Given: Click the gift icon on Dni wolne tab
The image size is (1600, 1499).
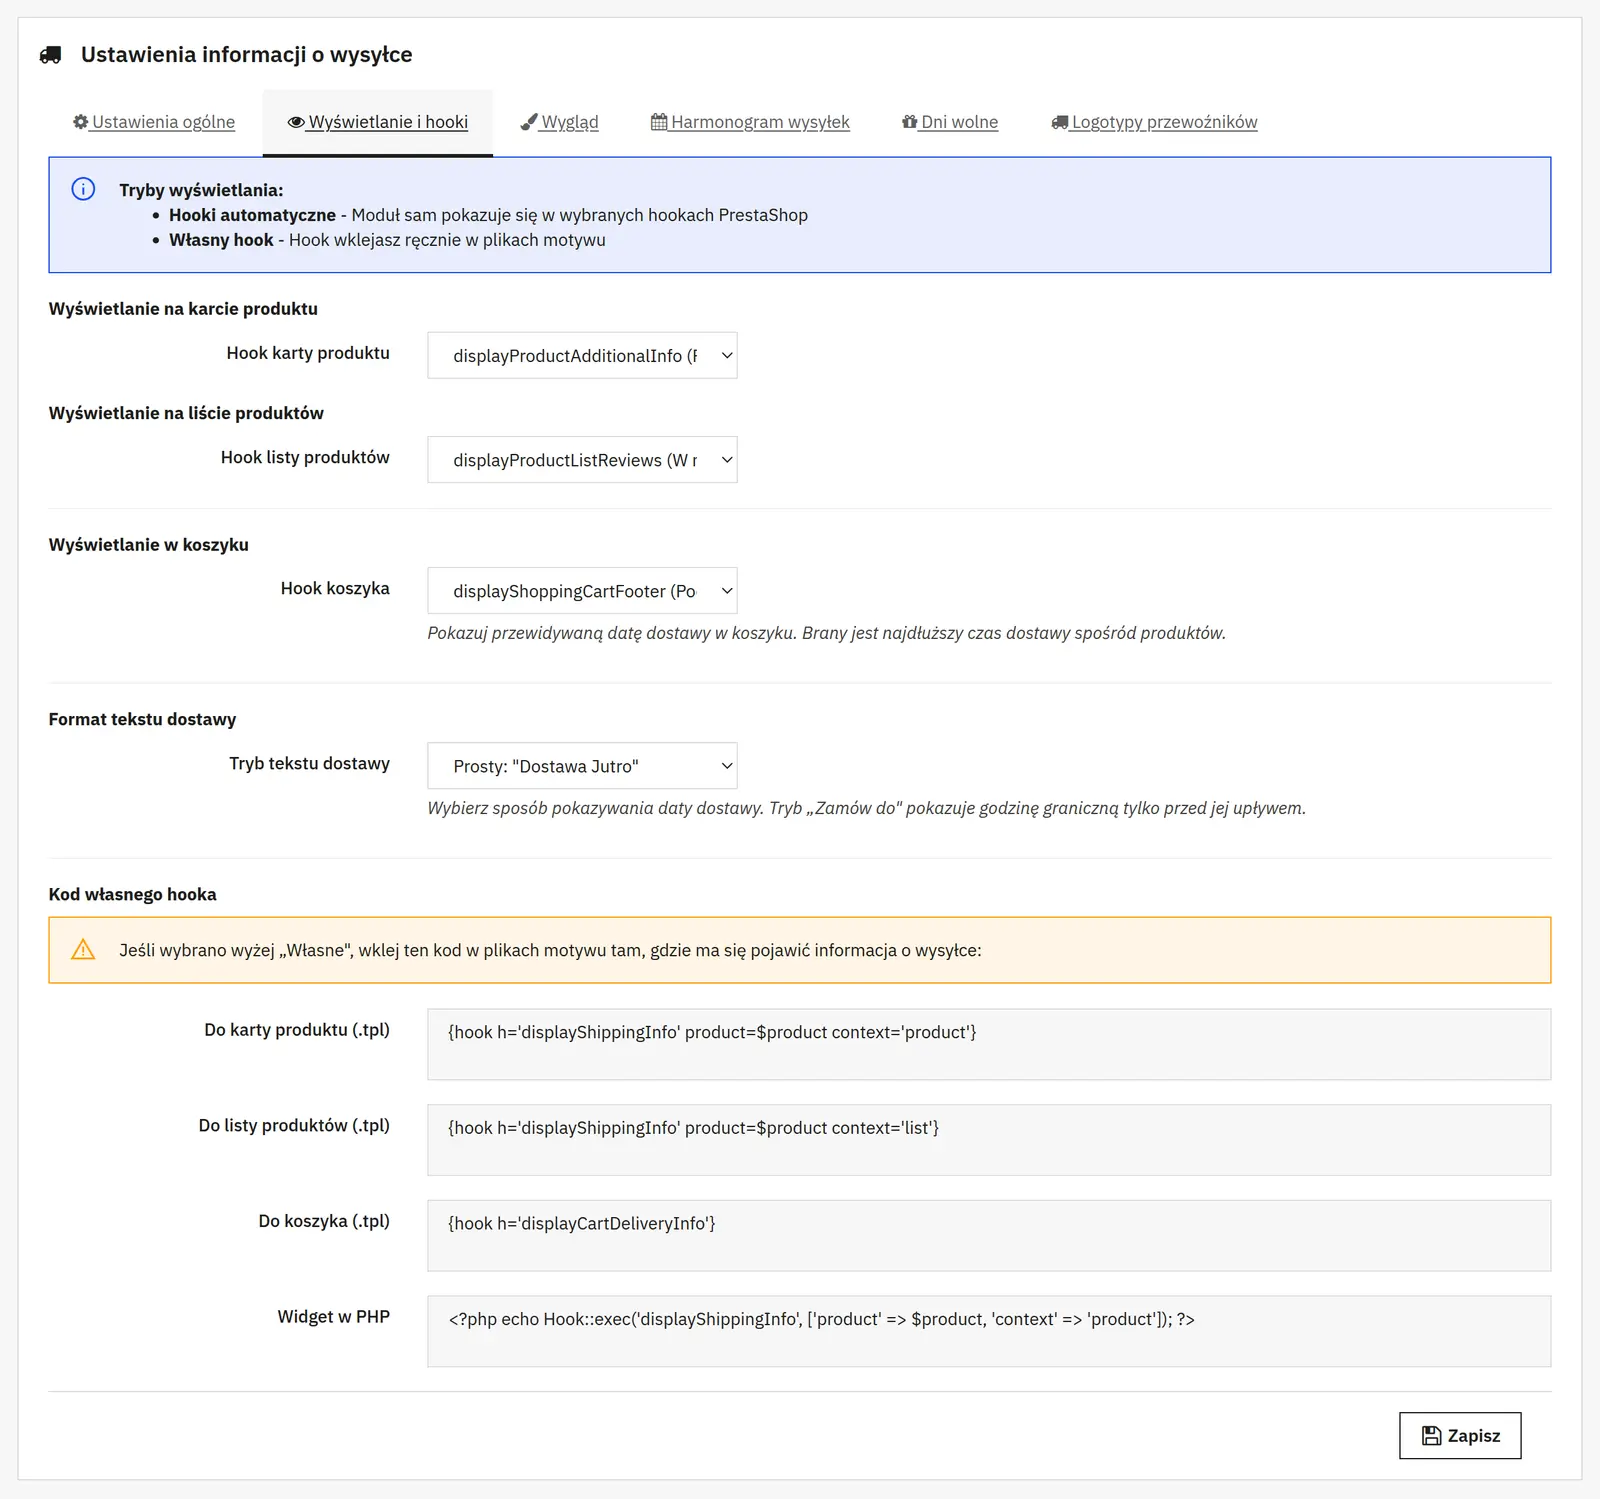Looking at the screenshot, I should point(910,122).
